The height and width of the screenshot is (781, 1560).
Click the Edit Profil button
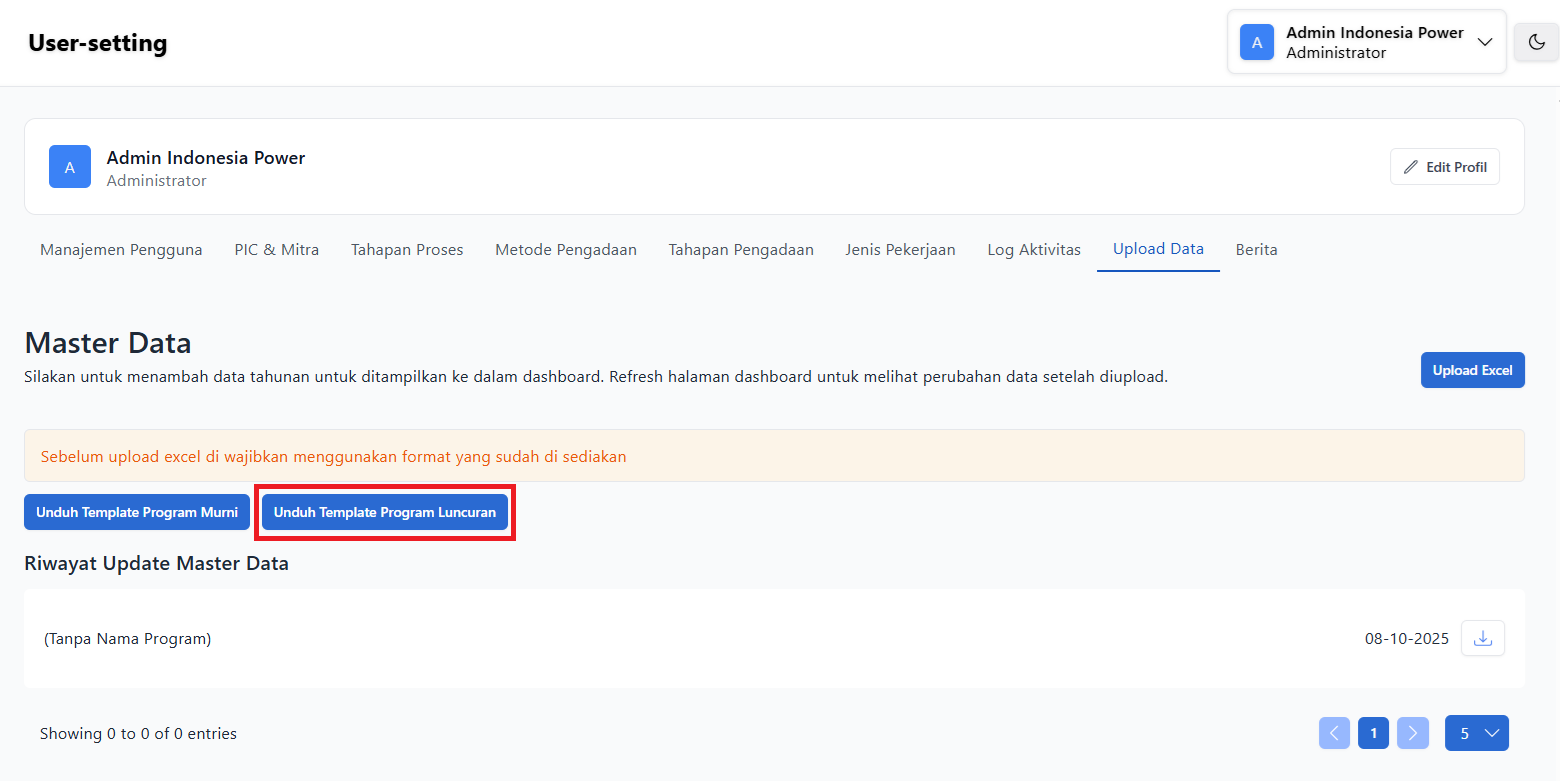[1444, 167]
